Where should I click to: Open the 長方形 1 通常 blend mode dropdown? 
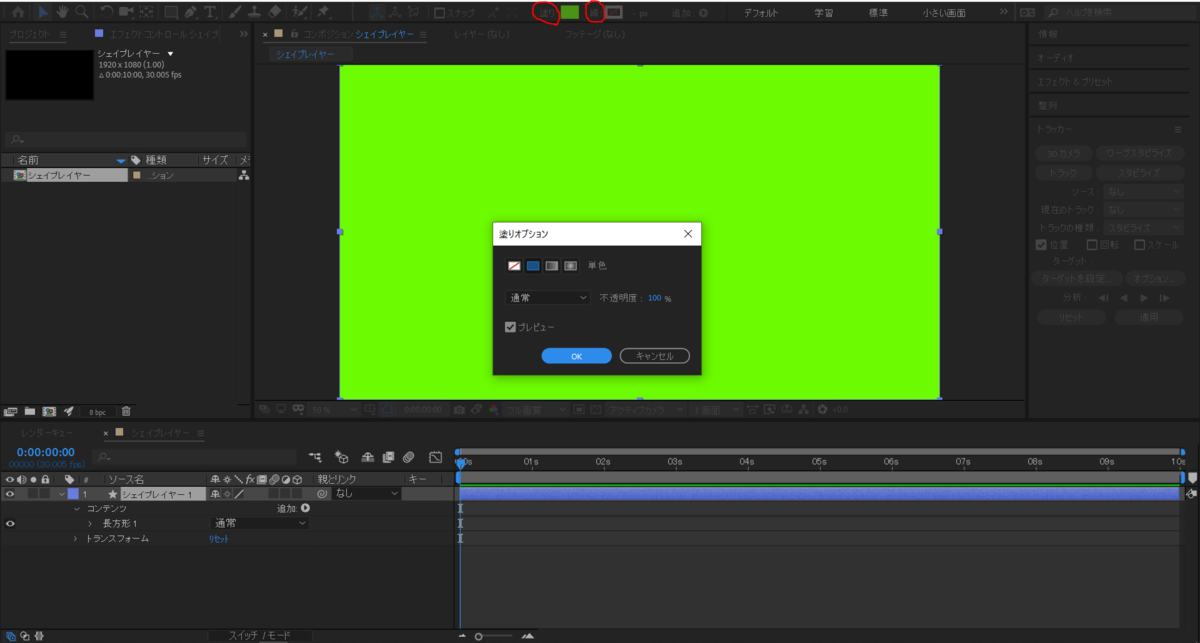(x=258, y=523)
